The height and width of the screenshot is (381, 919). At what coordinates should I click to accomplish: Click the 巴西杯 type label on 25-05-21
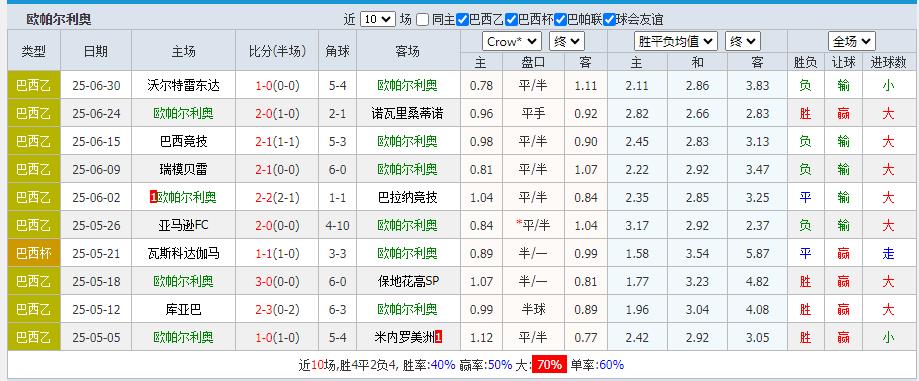click(x=34, y=253)
